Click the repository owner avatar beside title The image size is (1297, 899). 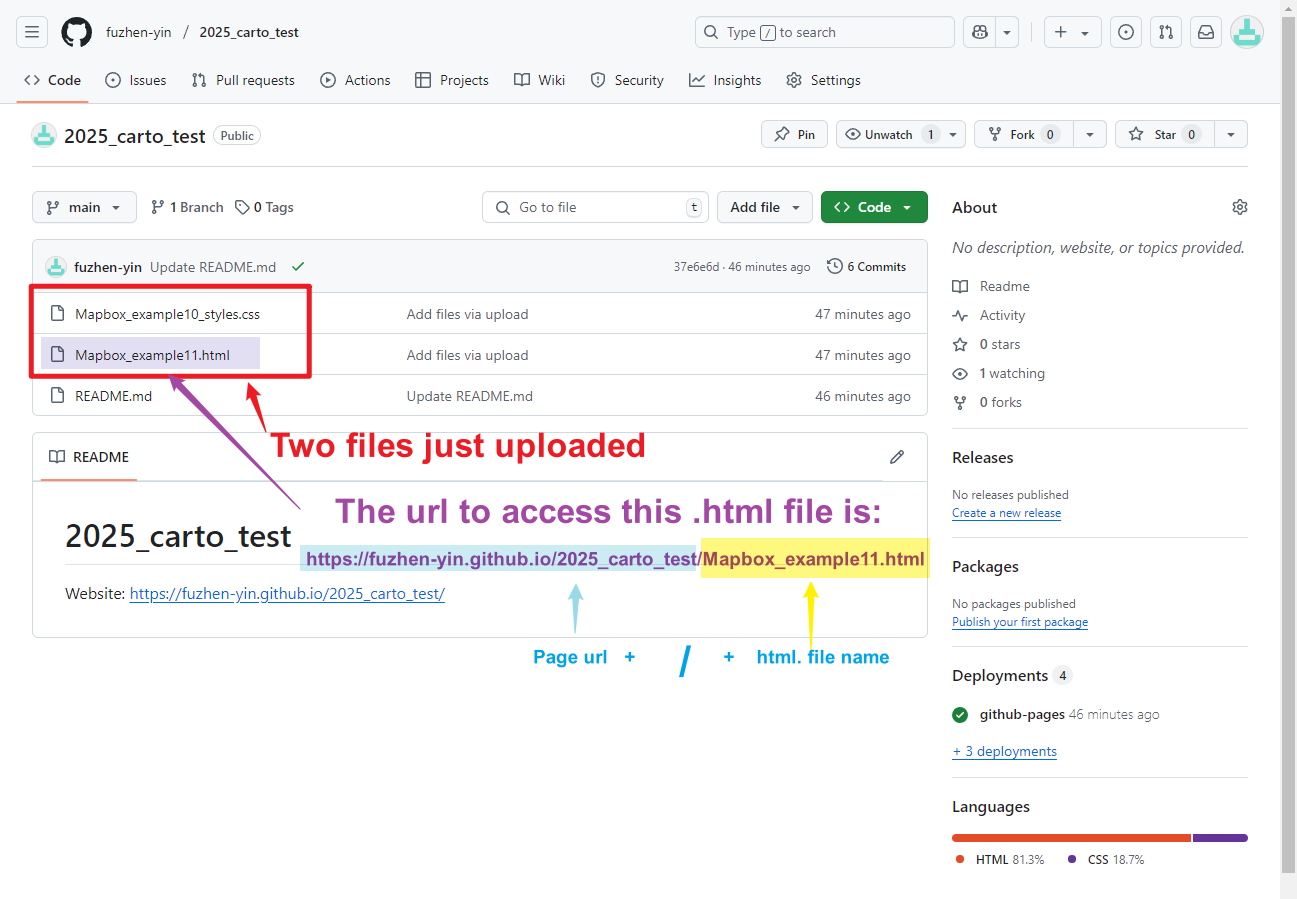click(44, 135)
